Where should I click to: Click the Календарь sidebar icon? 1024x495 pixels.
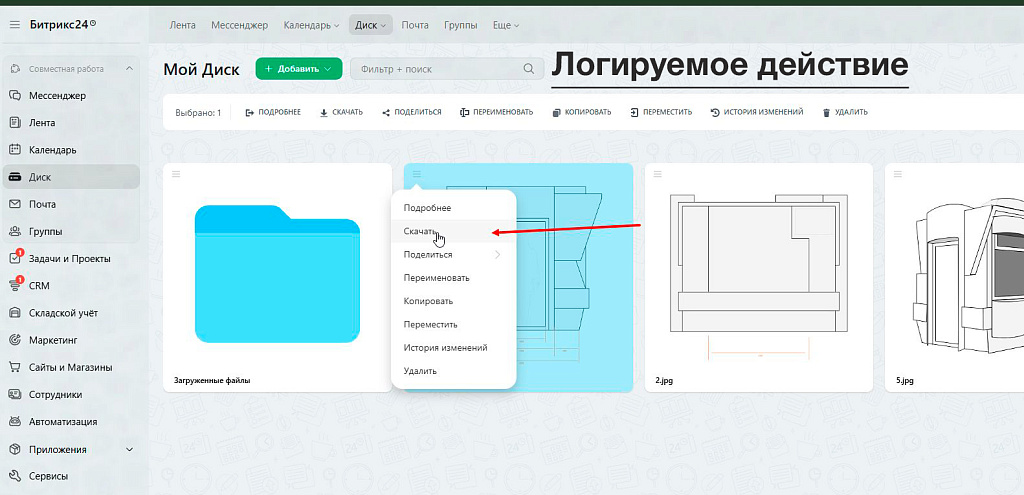15,150
